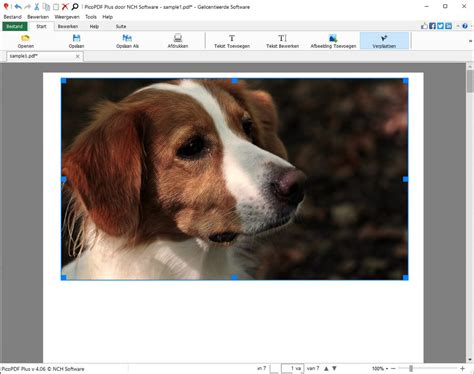474x374 pixels.
Task: Toggle the Verplaatsen move tool
Action: tap(384, 41)
